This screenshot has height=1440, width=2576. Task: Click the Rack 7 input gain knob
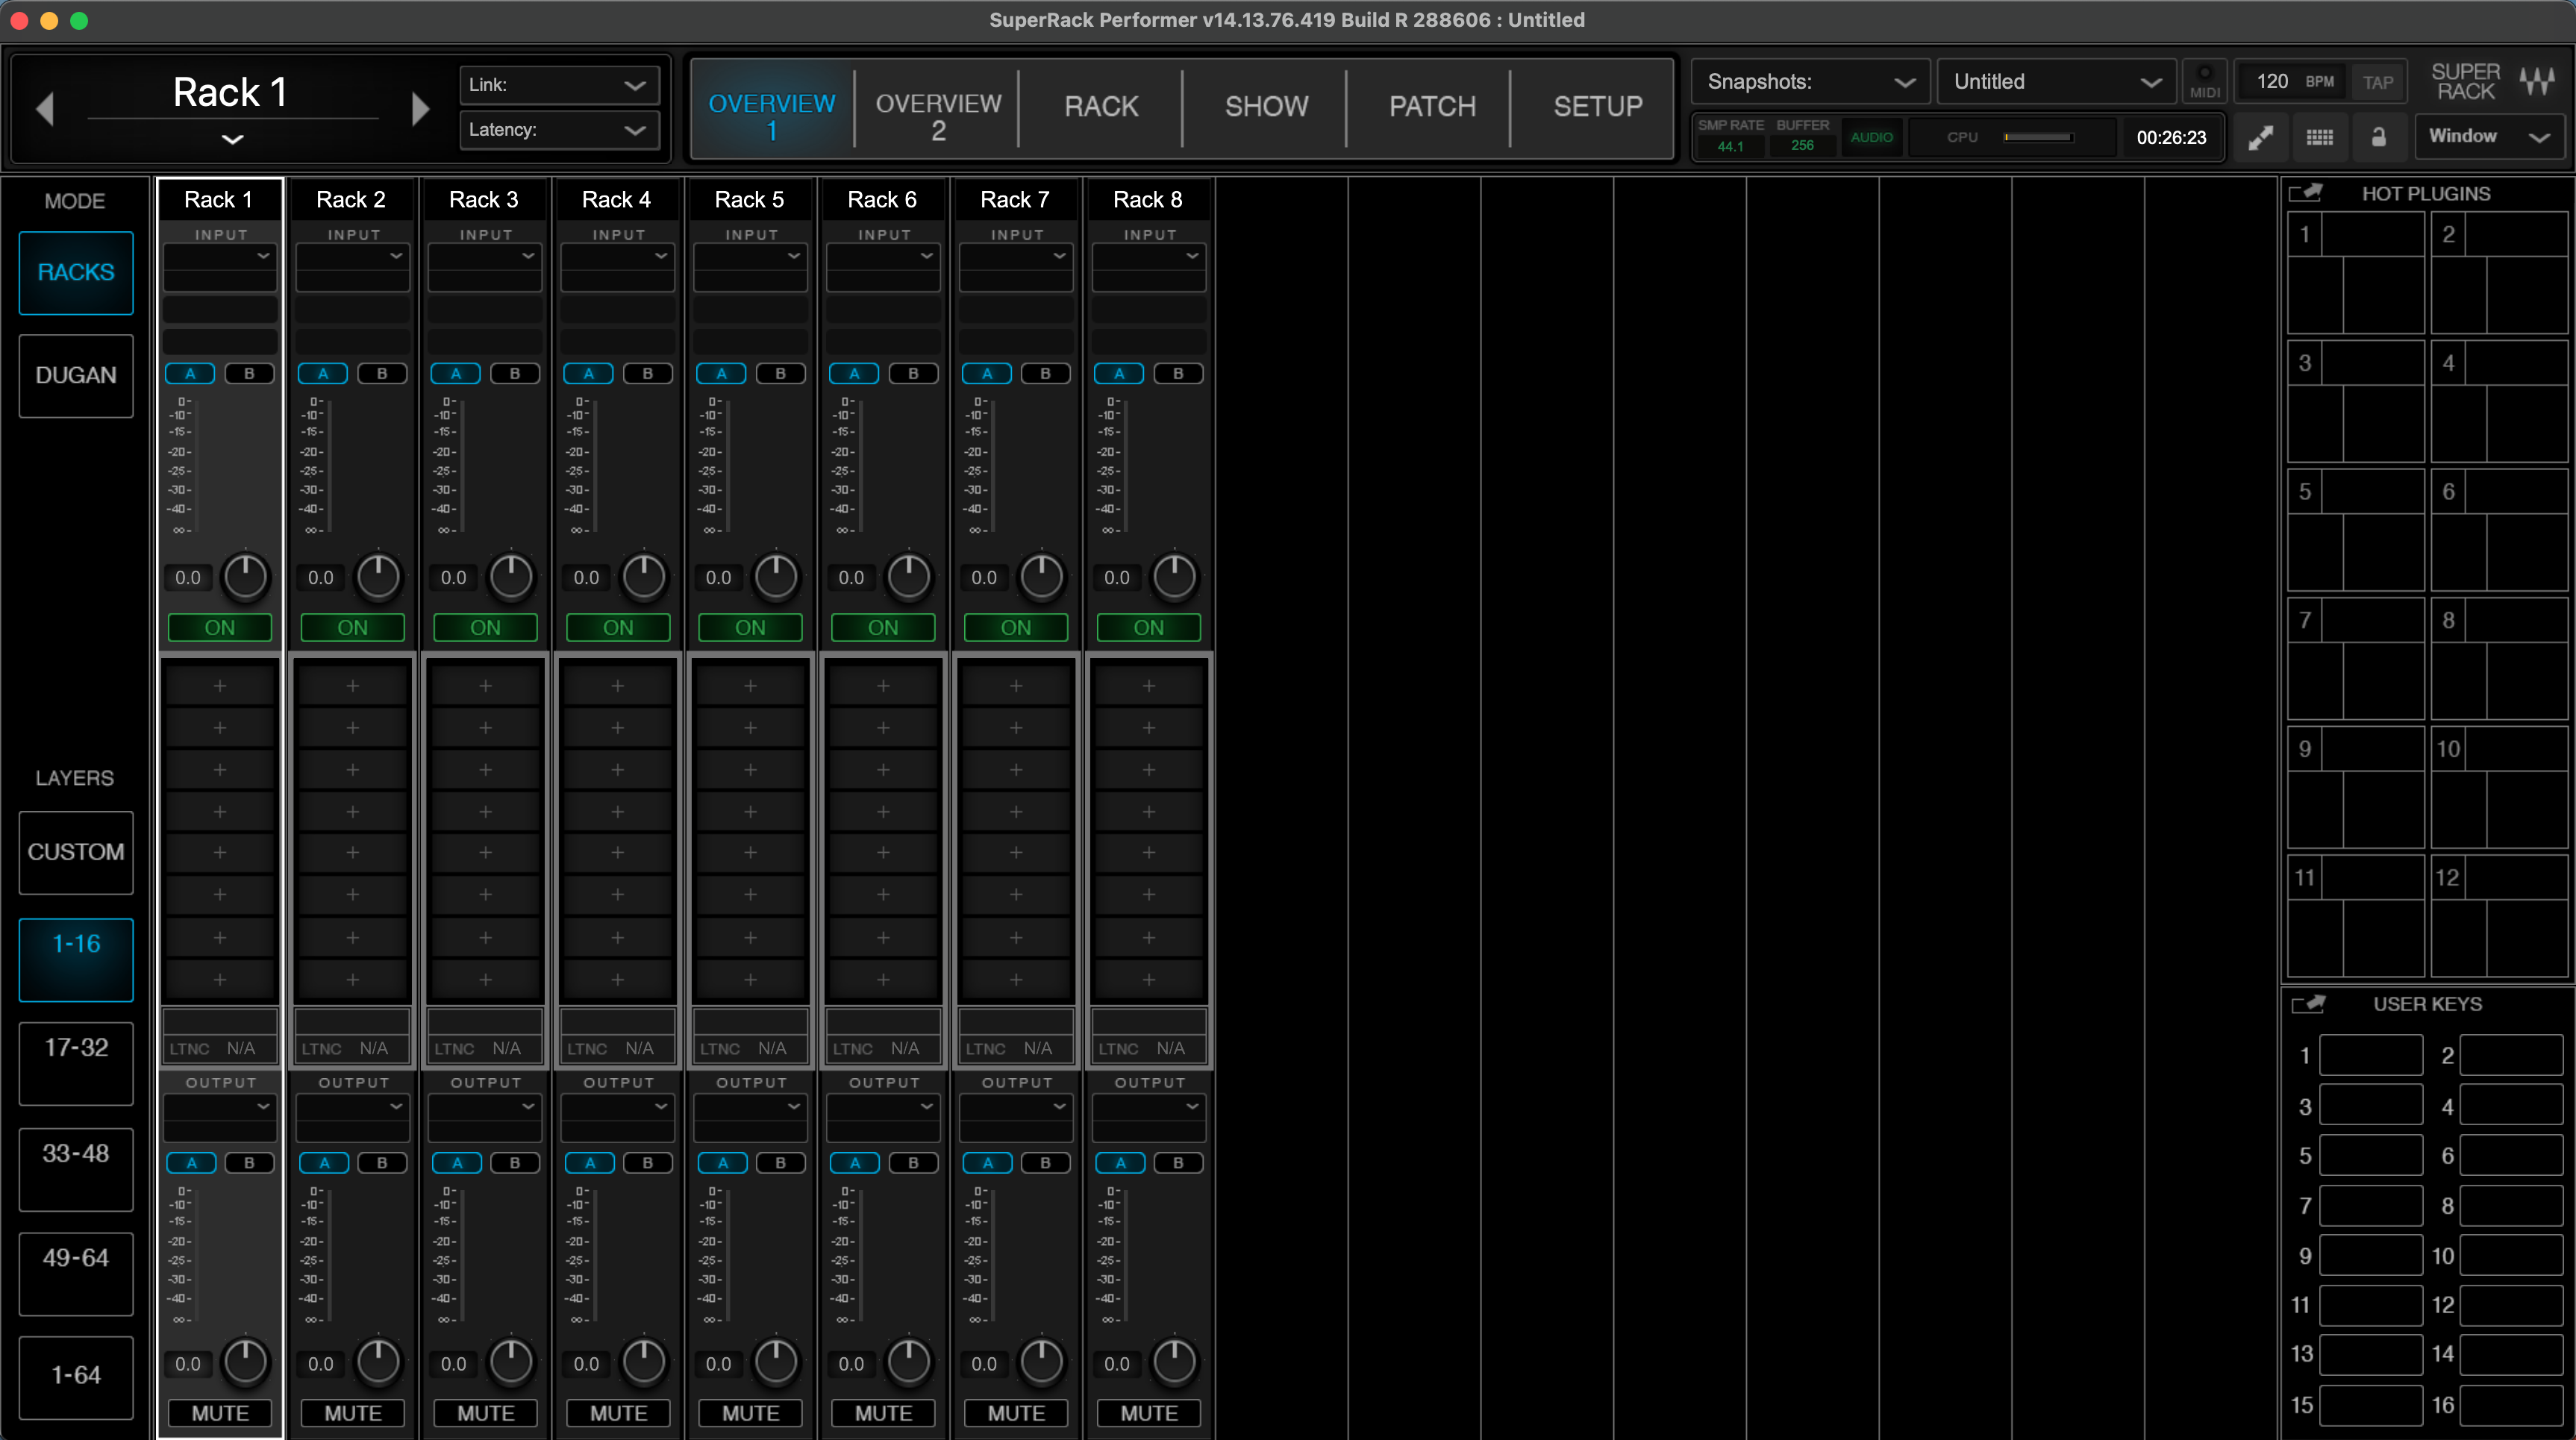(x=1042, y=577)
